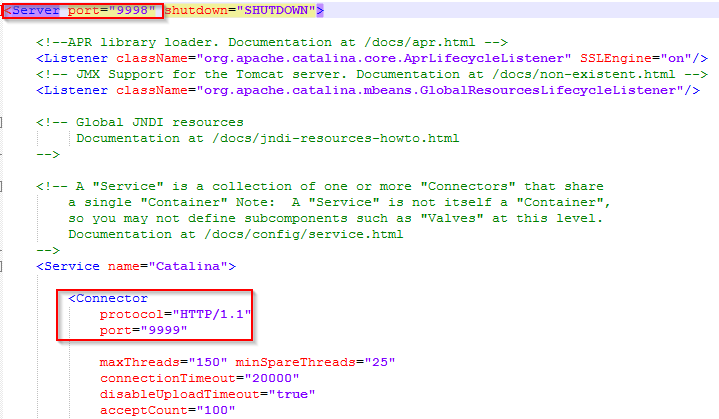Click the minSpareThreads="25" attribute

[315, 363]
